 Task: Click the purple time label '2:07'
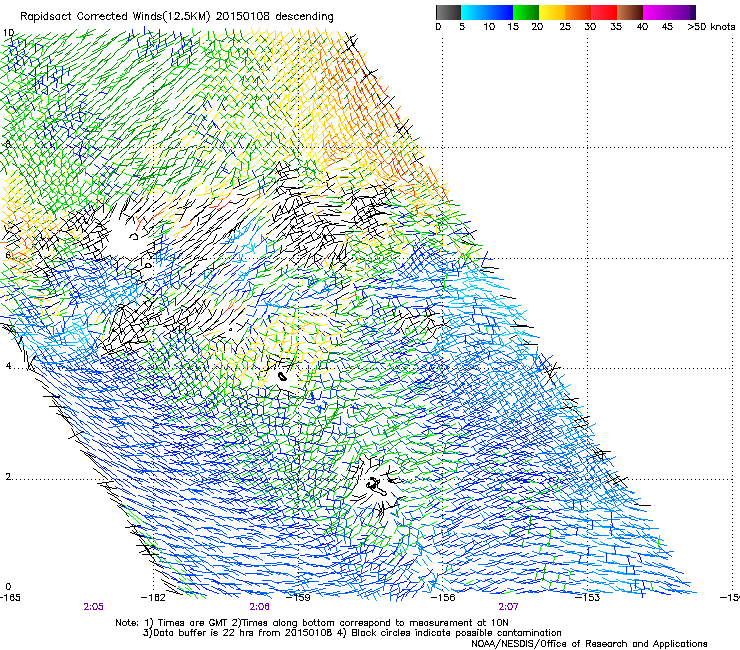[x=508, y=607]
